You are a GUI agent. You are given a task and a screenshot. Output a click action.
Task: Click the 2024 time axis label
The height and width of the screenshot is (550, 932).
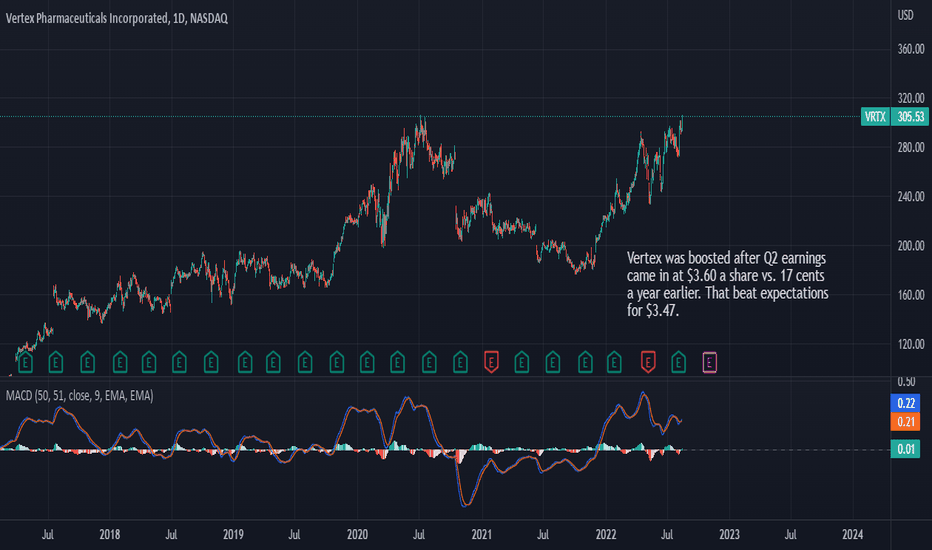tap(852, 535)
